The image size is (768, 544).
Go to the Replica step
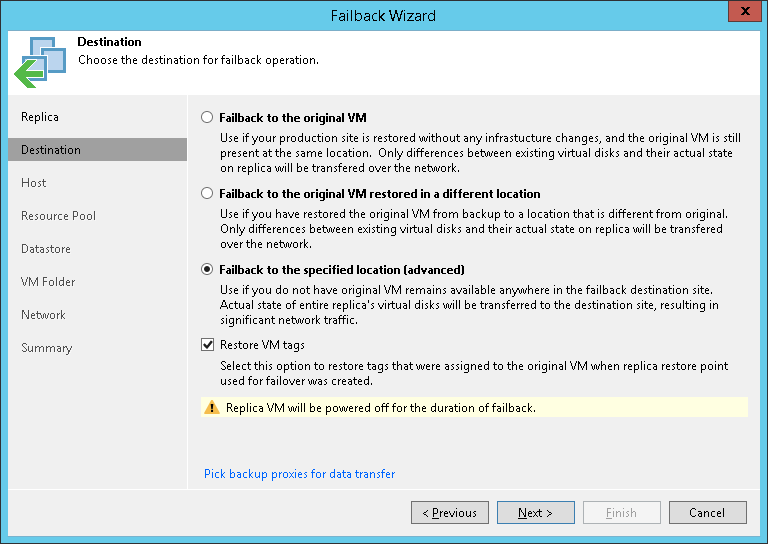pos(40,117)
